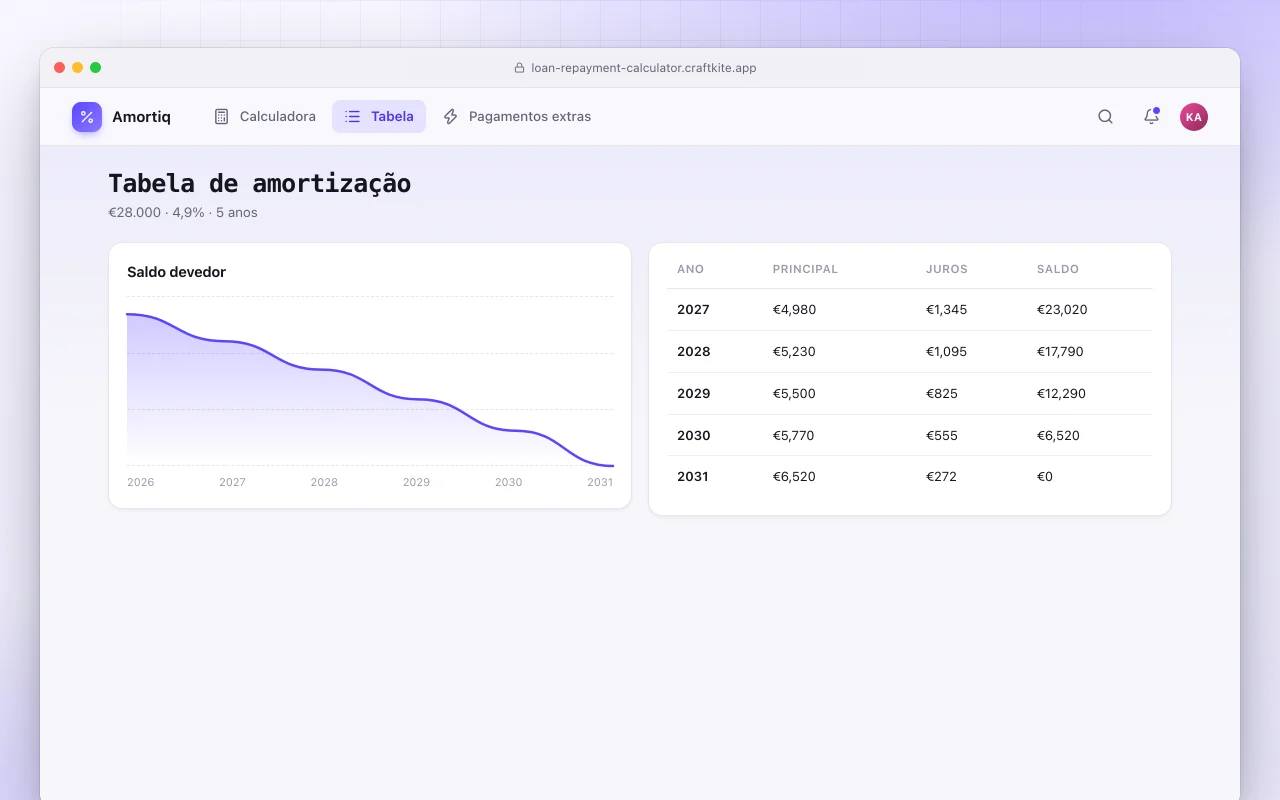
Task: Click principal value €5,230
Action: [794, 352]
